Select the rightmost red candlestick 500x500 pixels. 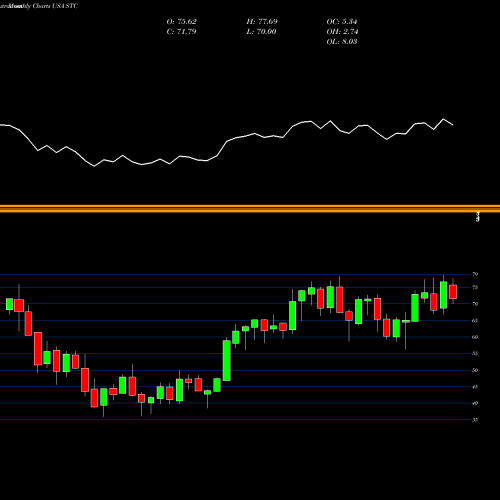tap(453, 292)
